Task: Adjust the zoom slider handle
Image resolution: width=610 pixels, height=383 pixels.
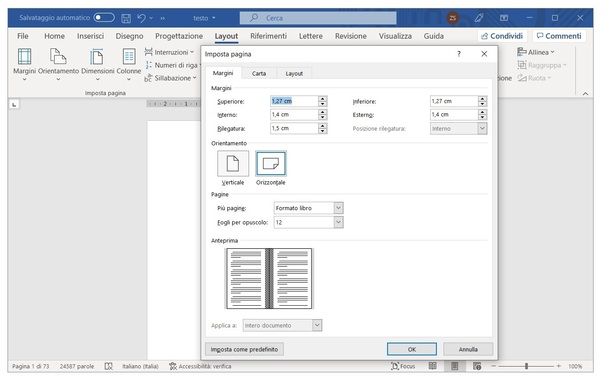Action: click(526, 366)
